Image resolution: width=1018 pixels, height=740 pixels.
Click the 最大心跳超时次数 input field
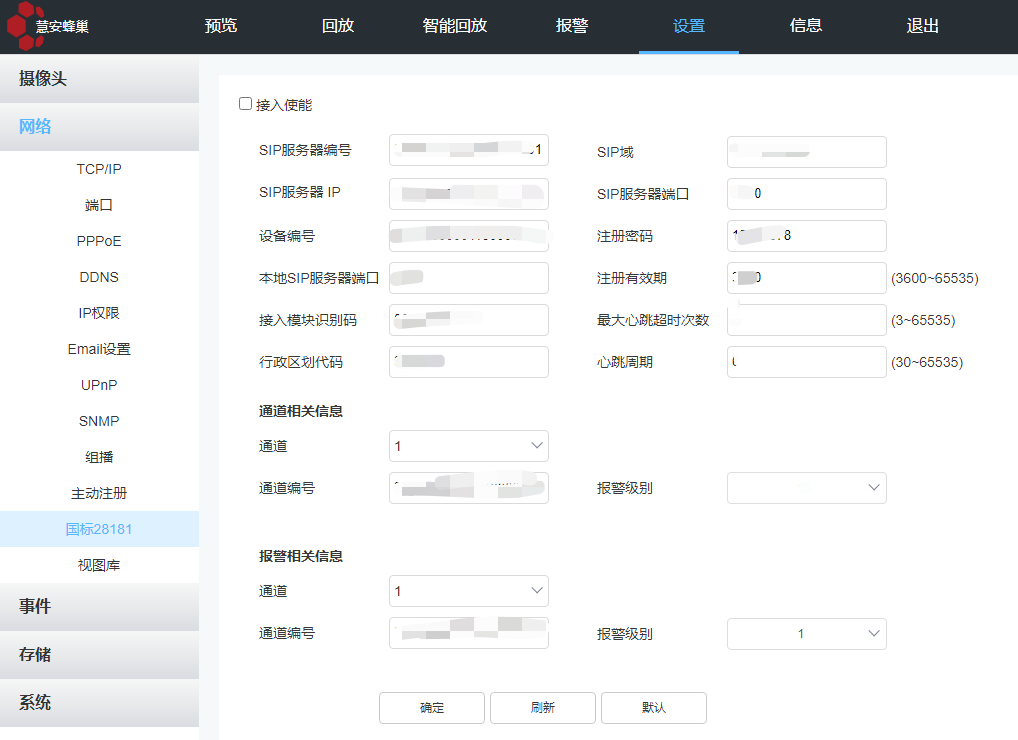pyautogui.click(x=806, y=320)
